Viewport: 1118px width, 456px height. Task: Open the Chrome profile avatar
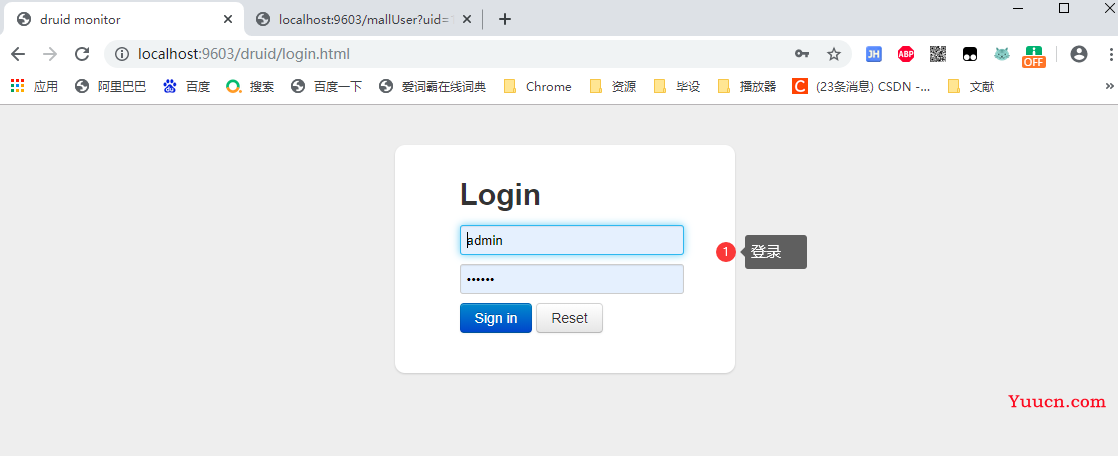[x=1079, y=54]
